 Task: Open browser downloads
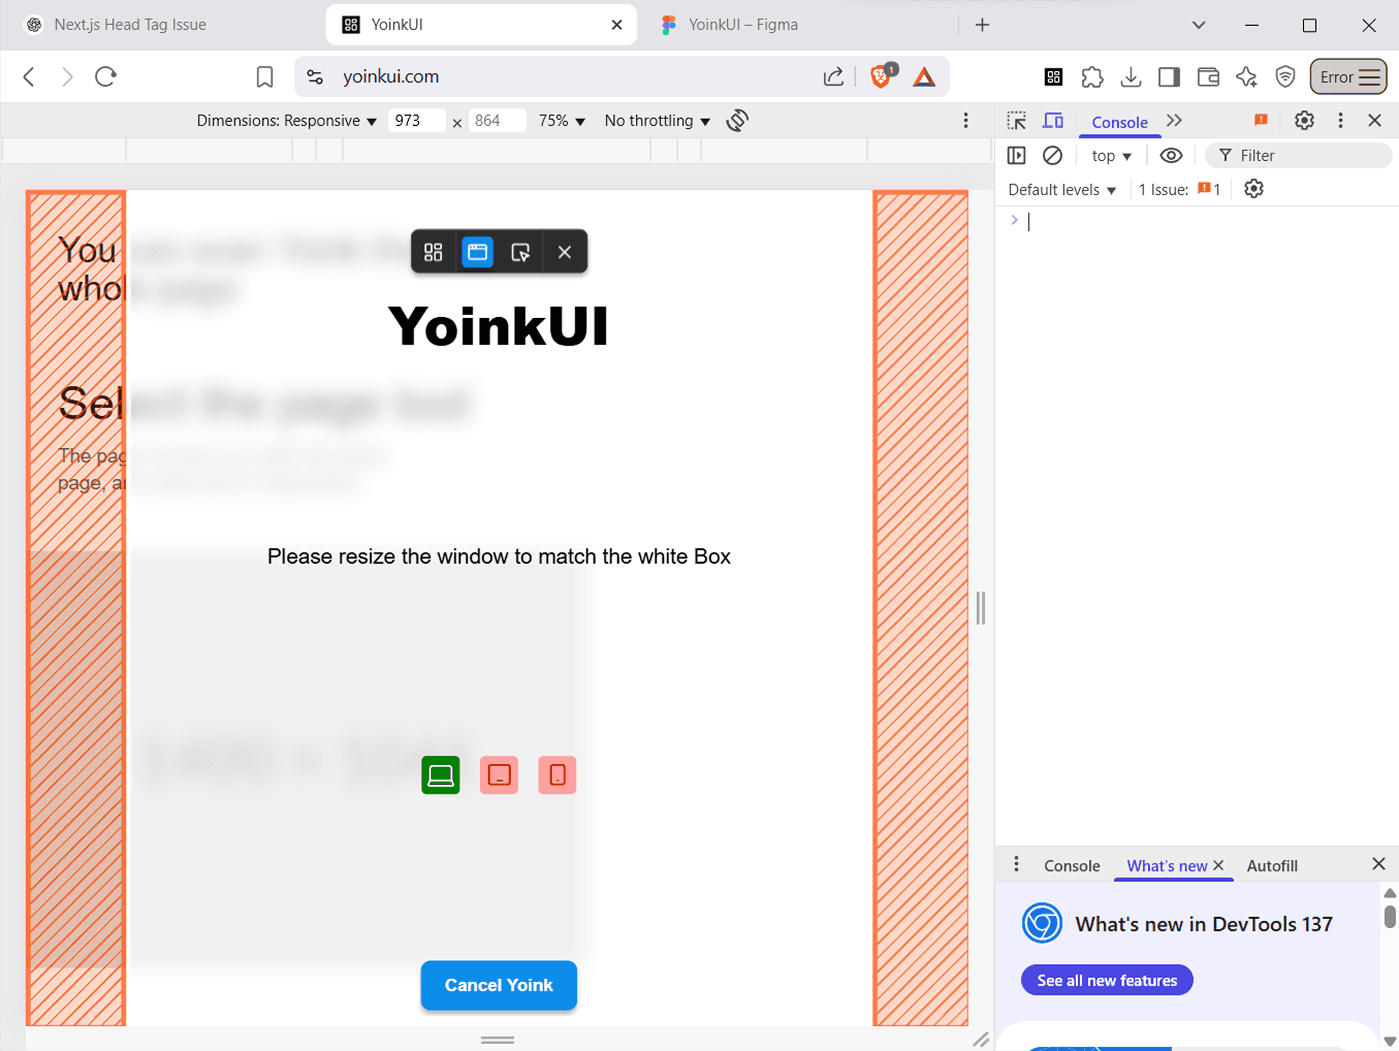pos(1131,77)
